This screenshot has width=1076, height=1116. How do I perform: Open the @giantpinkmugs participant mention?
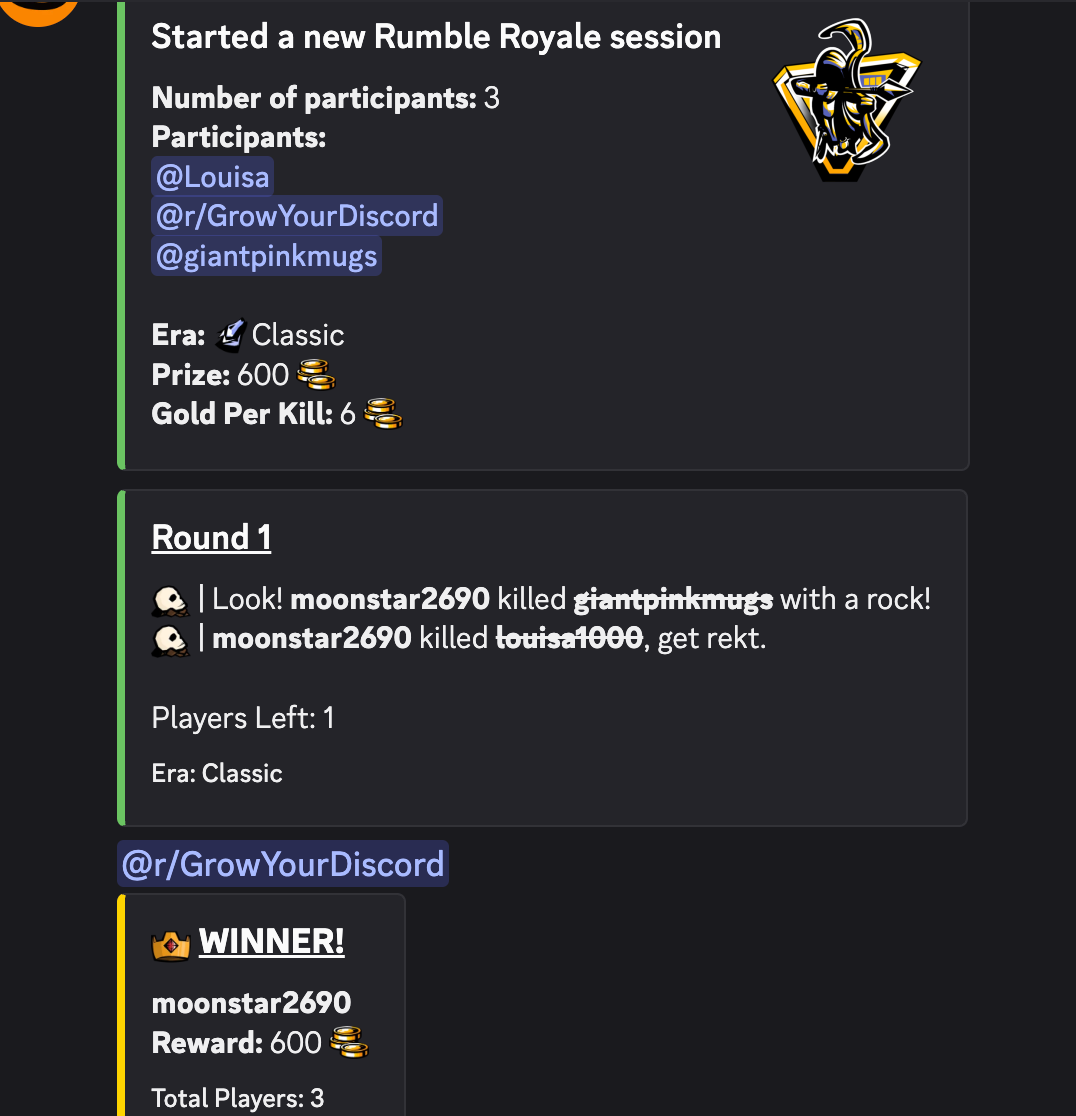point(266,257)
